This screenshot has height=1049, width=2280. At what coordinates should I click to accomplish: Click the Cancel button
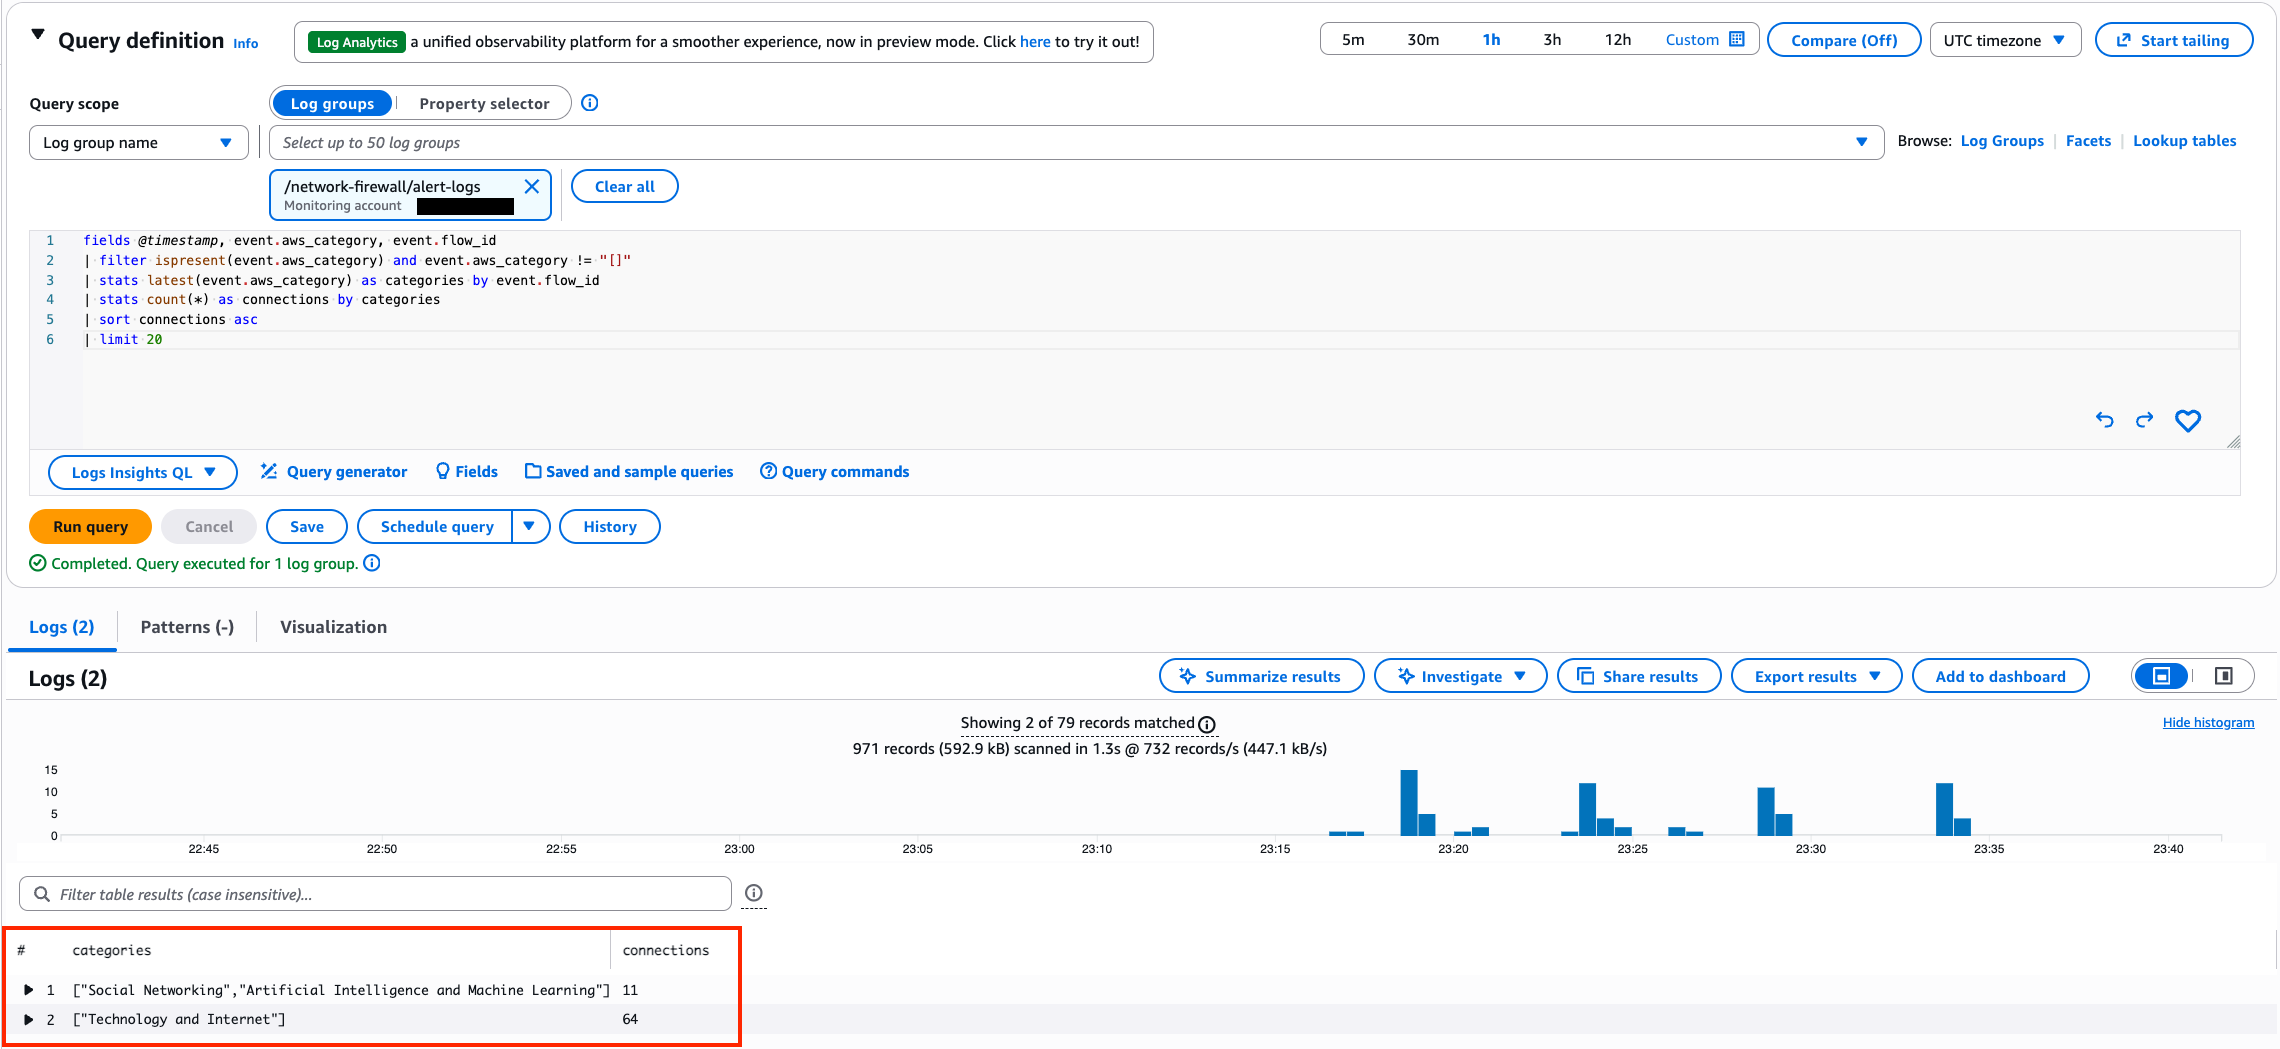point(208,527)
